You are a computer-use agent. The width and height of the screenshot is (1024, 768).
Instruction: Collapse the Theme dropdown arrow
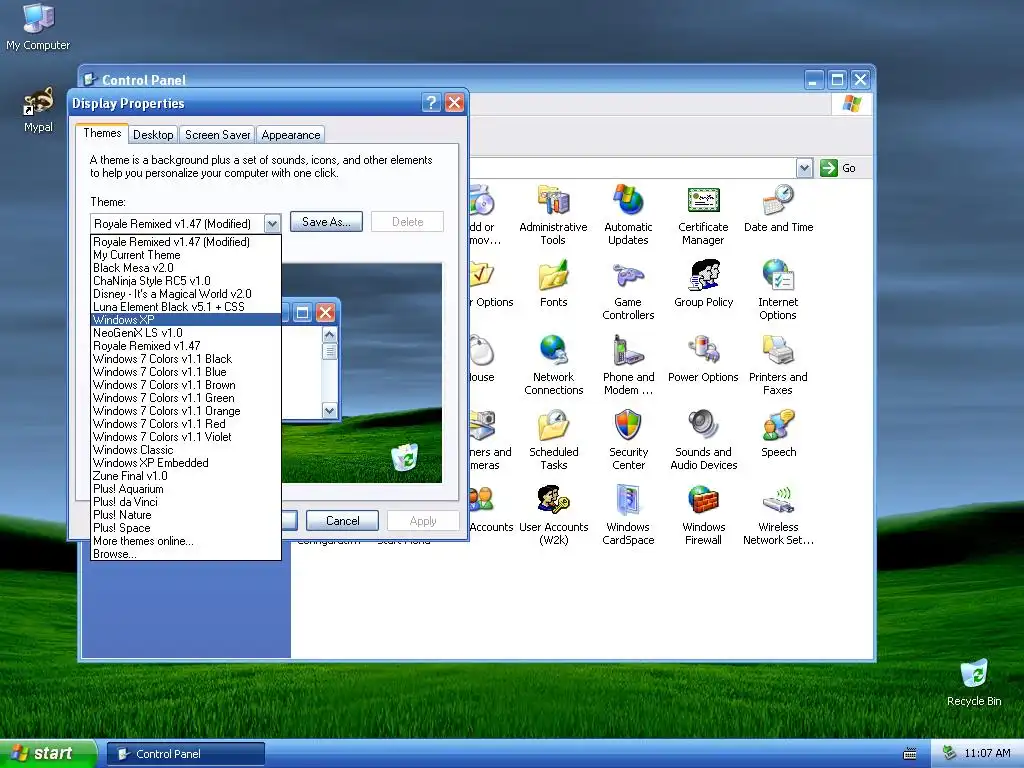(272, 223)
